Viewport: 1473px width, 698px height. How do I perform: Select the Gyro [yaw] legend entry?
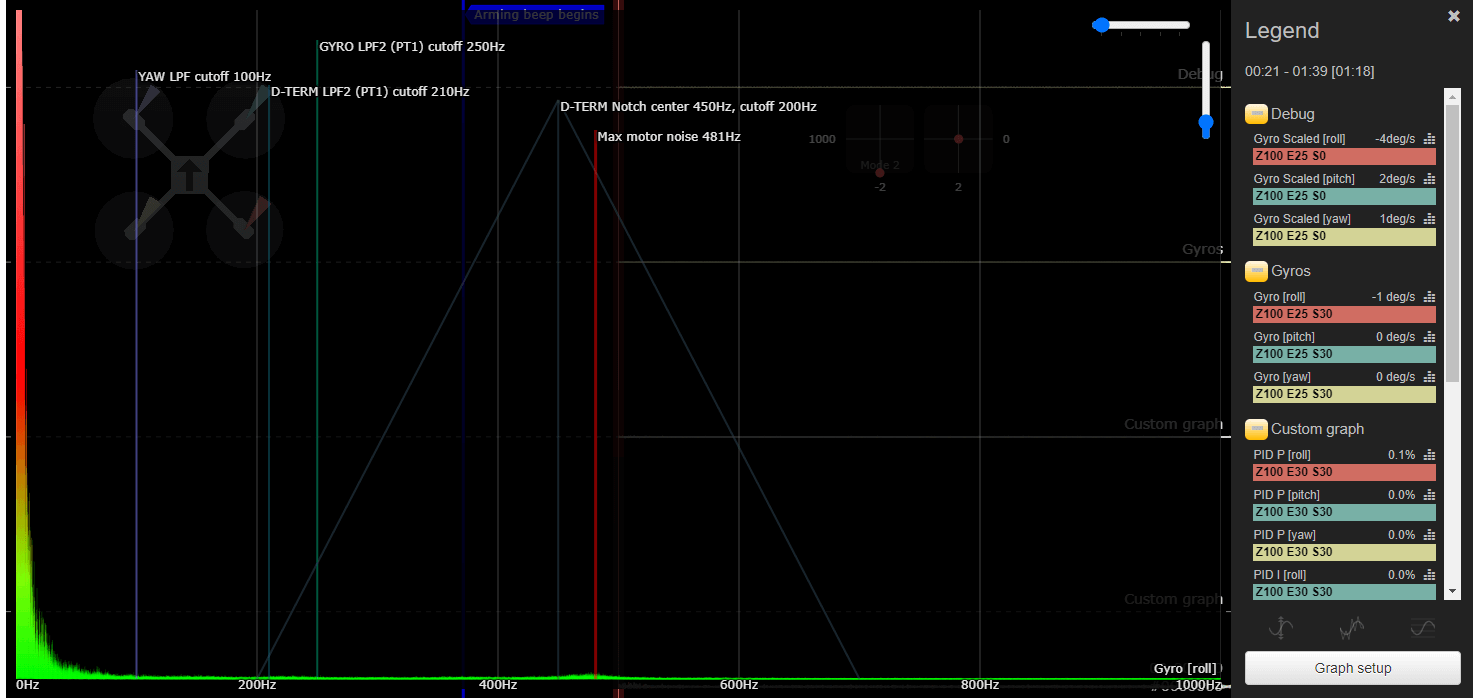[1282, 377]
